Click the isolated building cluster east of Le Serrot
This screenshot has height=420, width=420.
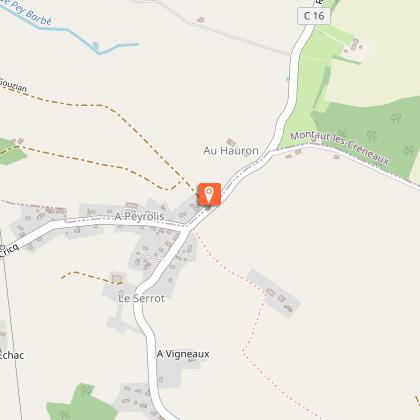tap(275, 293)
